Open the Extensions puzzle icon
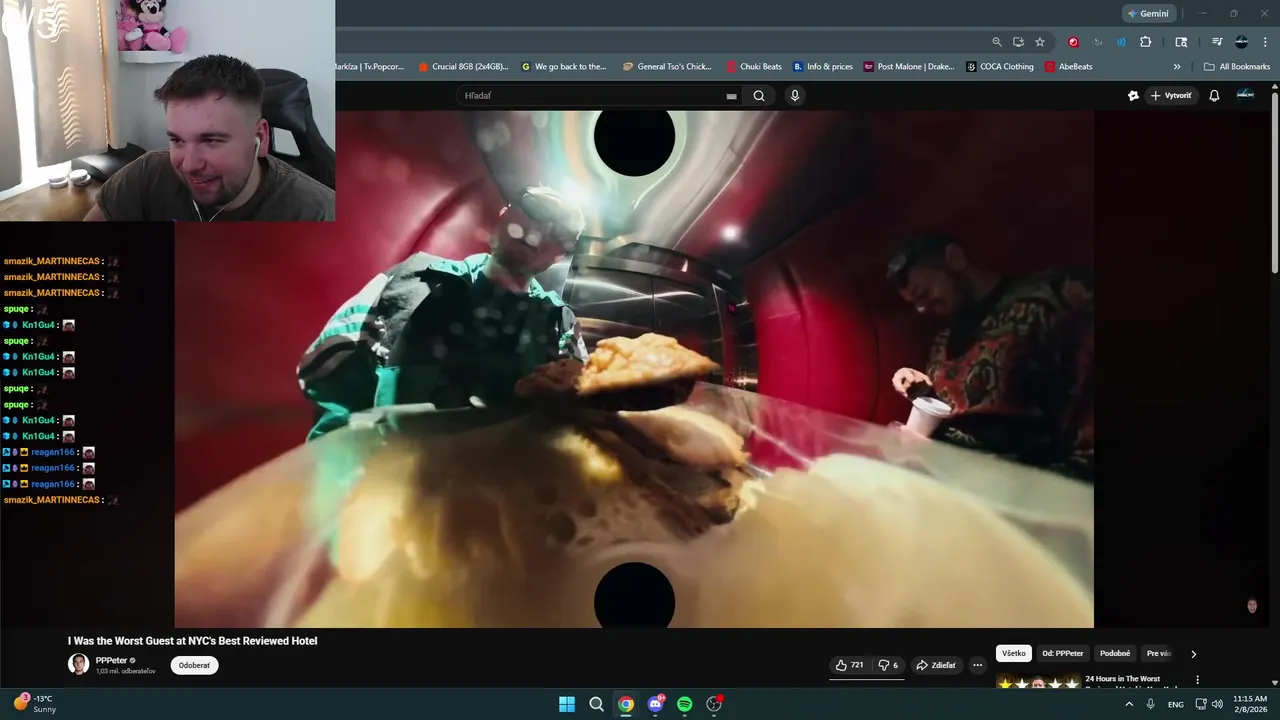This screenshot has height=720, width=1280. coord(1146,42)
